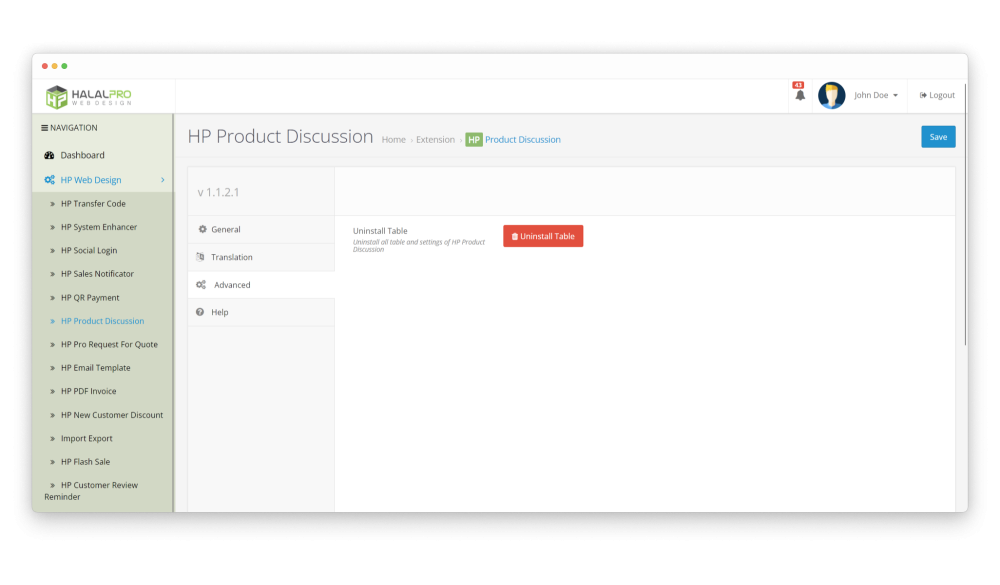
Task: Click the green HP badge in breadcrumb
Action: 474,140
